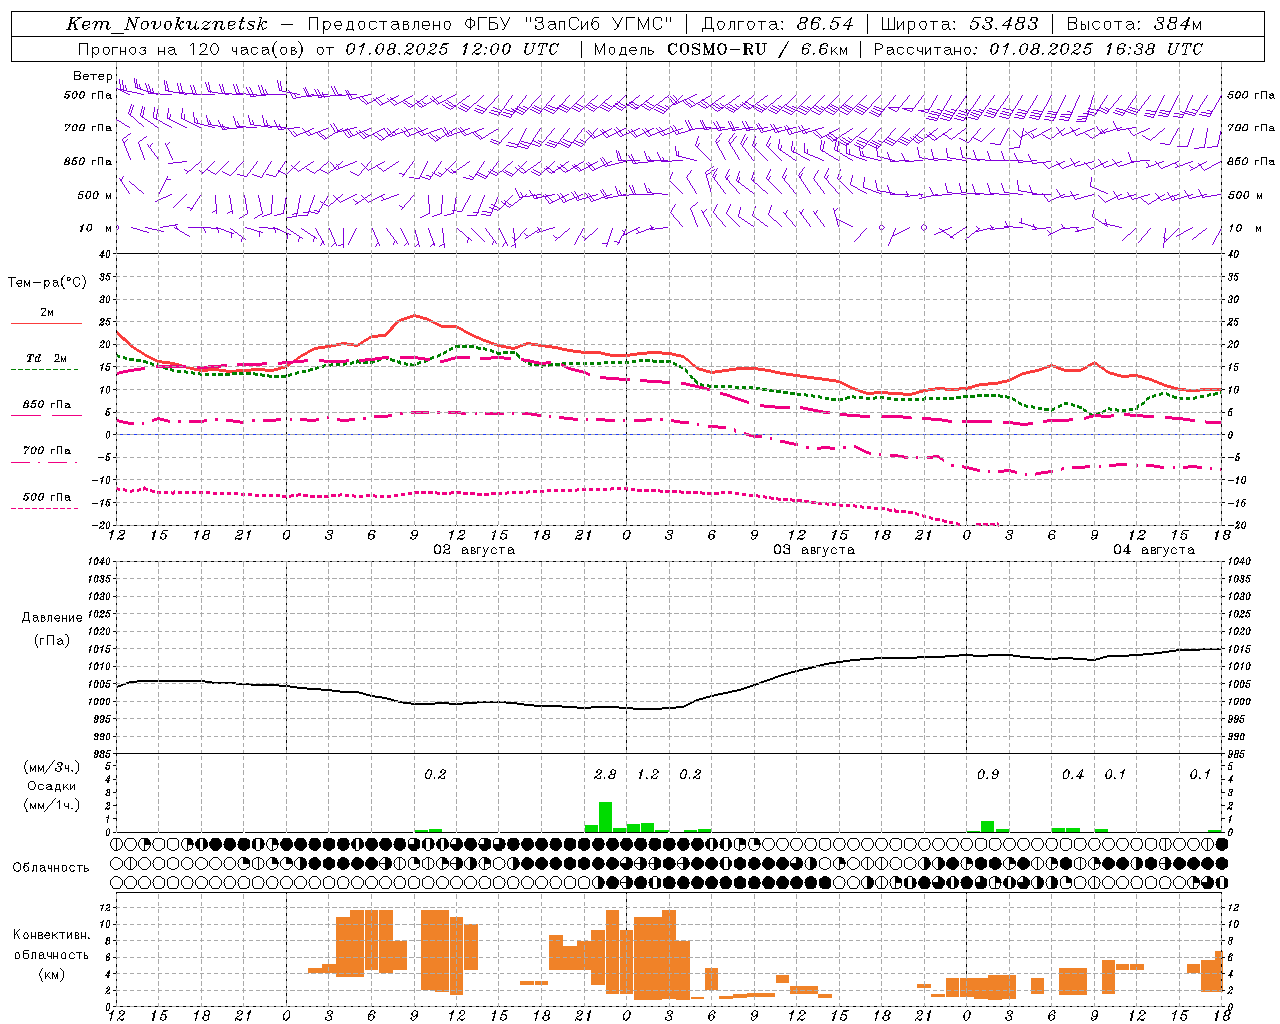Click the '03 августа' date label
The width and height of the screenshot is (1280, 1024).
tap(814, 550)
